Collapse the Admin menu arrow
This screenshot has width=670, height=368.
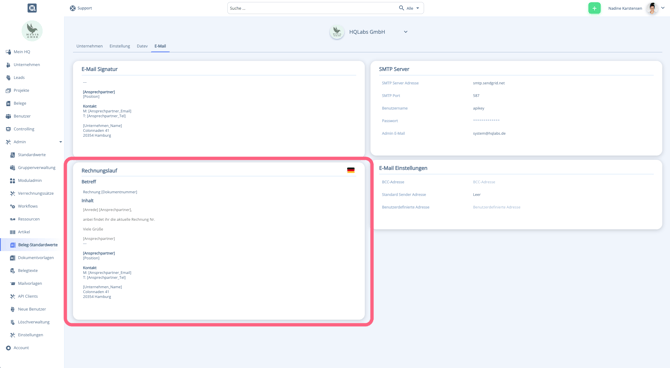pyautogui.click(x=60, y=142)
